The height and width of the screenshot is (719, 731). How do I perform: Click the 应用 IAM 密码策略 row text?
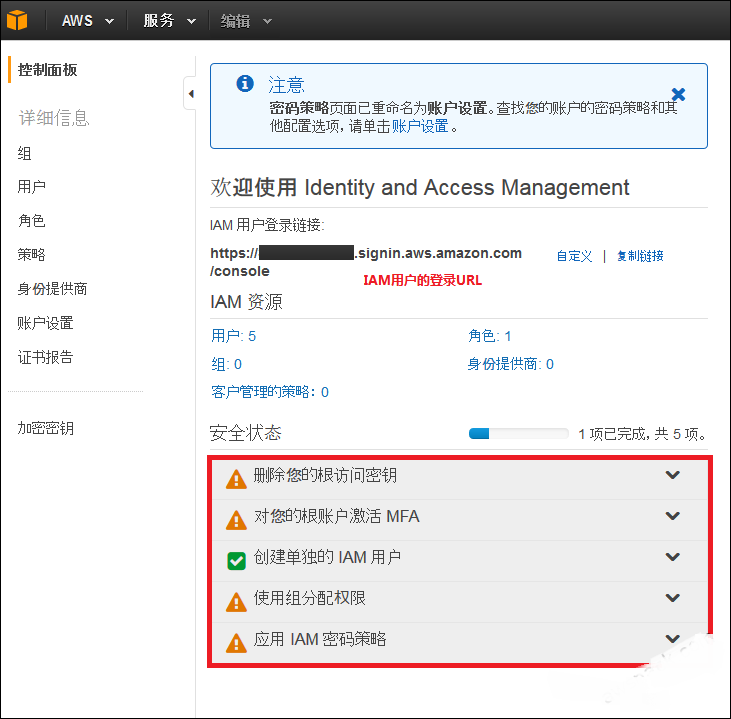click(x=320, y=639)
